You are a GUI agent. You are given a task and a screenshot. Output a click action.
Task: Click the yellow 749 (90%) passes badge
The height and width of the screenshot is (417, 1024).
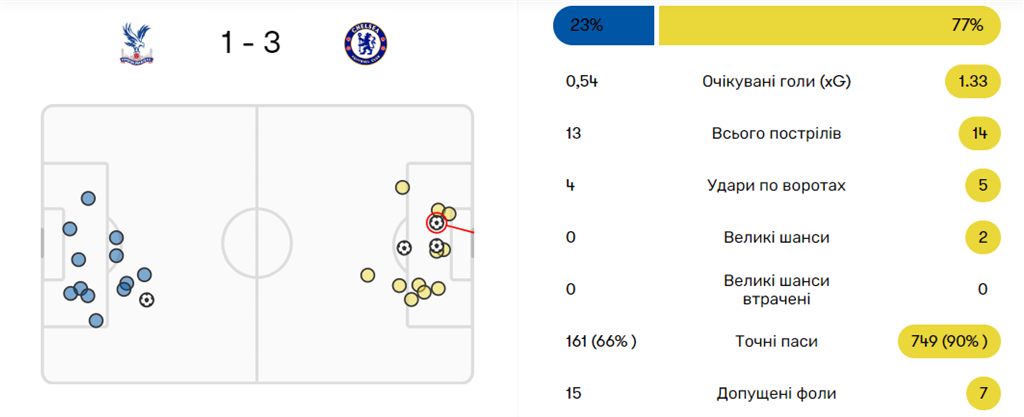point(950,341)
